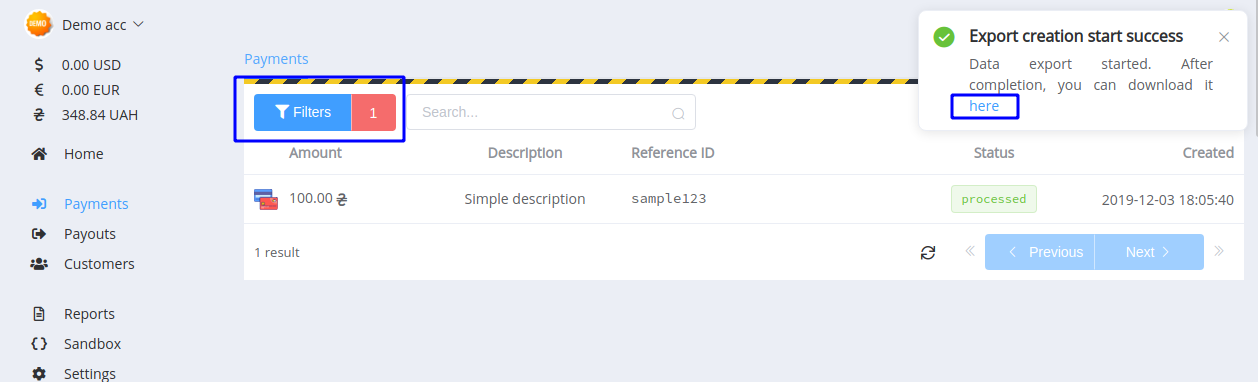
Task: Open Customers in sidebar
Action: click(99, 264)
